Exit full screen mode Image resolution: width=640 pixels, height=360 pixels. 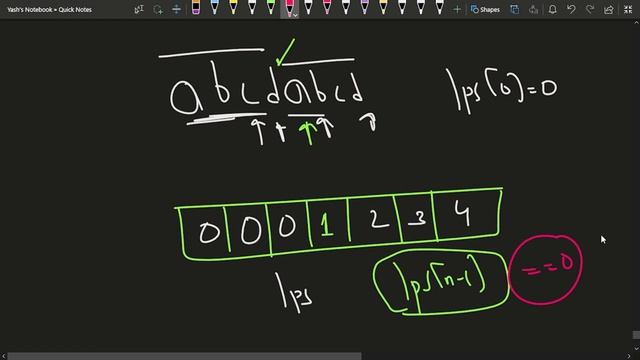pyautogui.click(x=628, y=9)
